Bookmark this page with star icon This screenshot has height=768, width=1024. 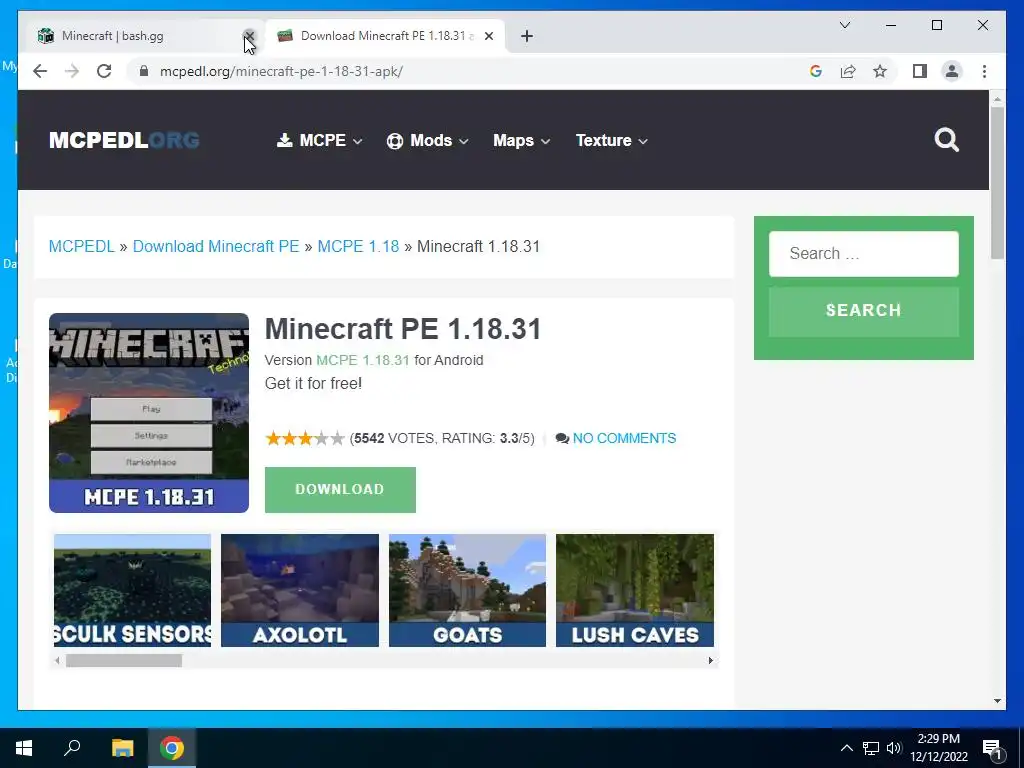pyautogui.click(x=880, y=71)
